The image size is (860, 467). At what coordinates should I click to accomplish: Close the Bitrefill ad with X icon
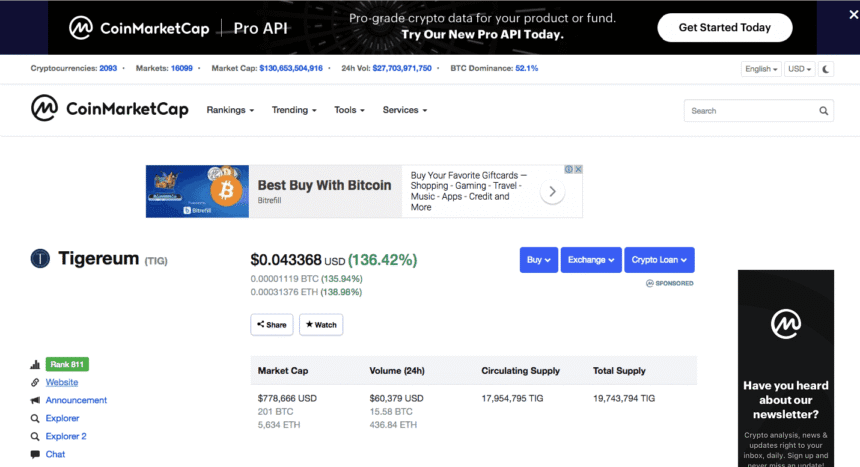(578, 170)
